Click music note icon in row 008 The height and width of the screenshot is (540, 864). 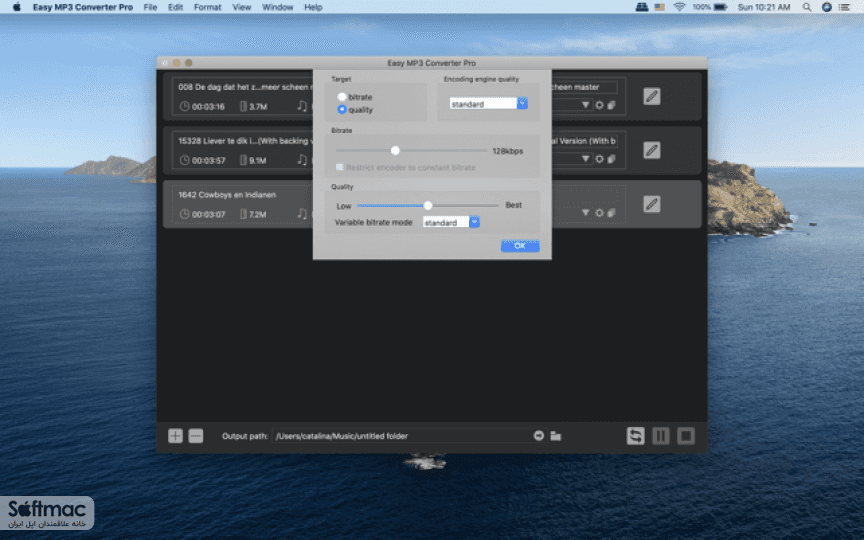point(302,105)
